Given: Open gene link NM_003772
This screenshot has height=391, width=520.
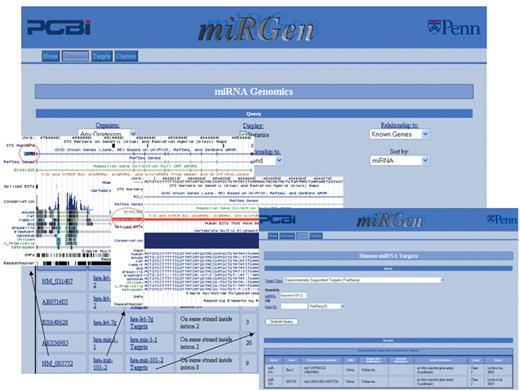Looking at the screenshot, I should [57, 363].
